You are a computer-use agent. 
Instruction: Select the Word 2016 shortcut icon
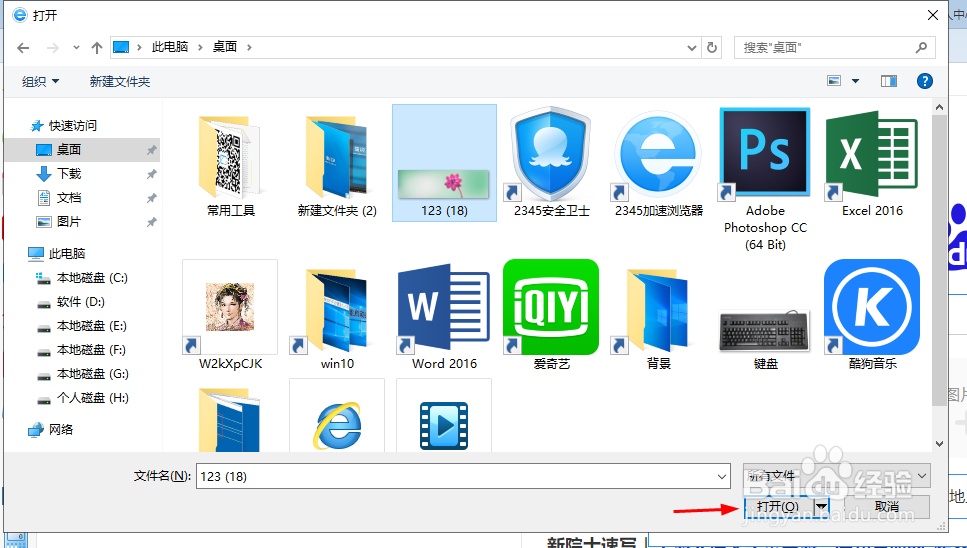click(444, 307)
